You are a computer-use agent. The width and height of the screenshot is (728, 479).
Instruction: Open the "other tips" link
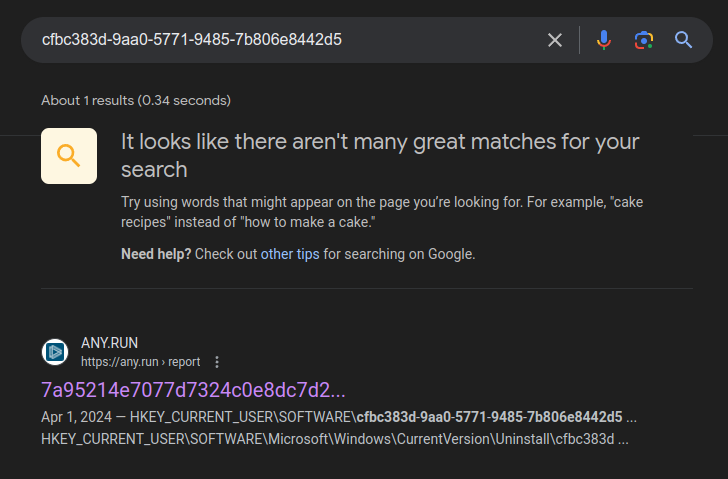(290, 254)
